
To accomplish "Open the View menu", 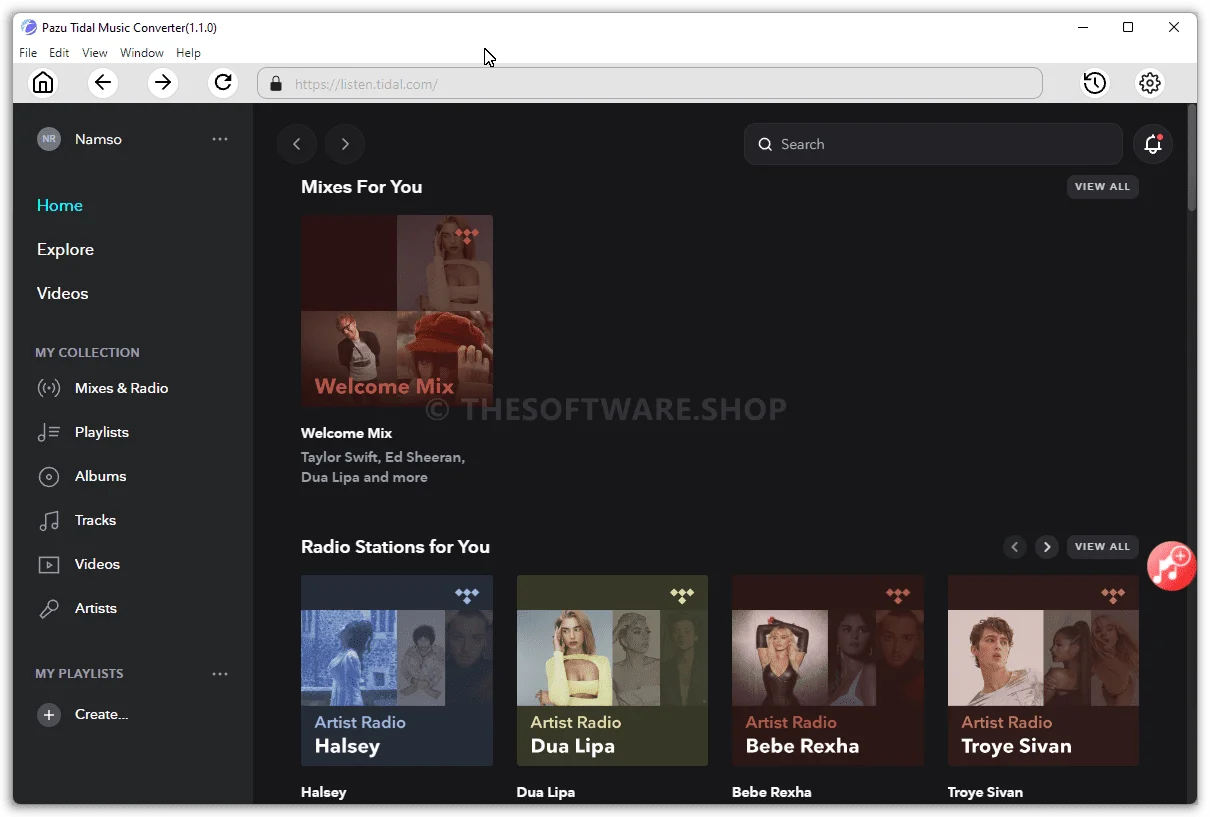I will [95, 53].
